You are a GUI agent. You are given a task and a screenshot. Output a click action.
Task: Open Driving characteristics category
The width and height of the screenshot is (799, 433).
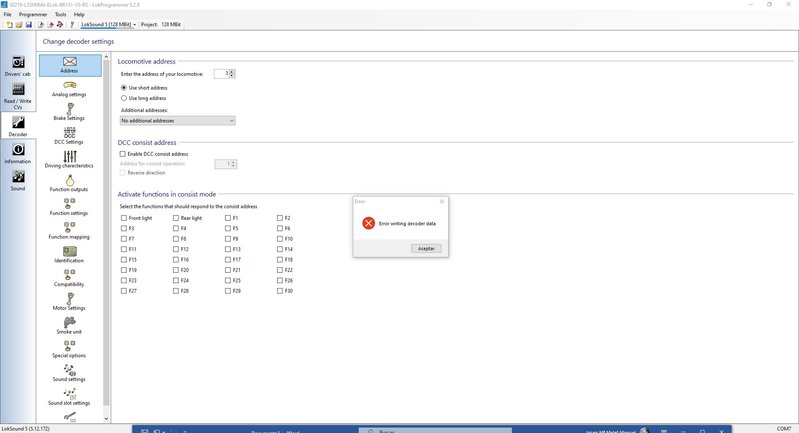tap(69, 159)
